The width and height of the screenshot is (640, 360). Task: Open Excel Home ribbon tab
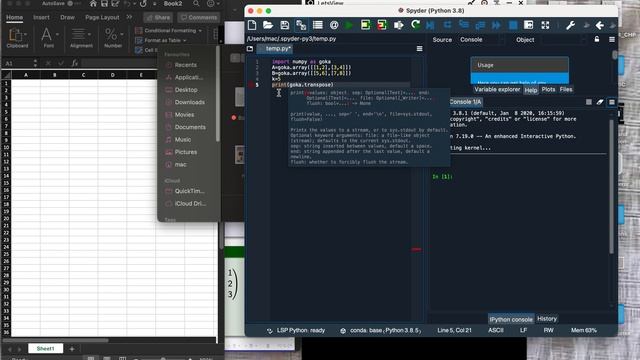tap(14, 18)
